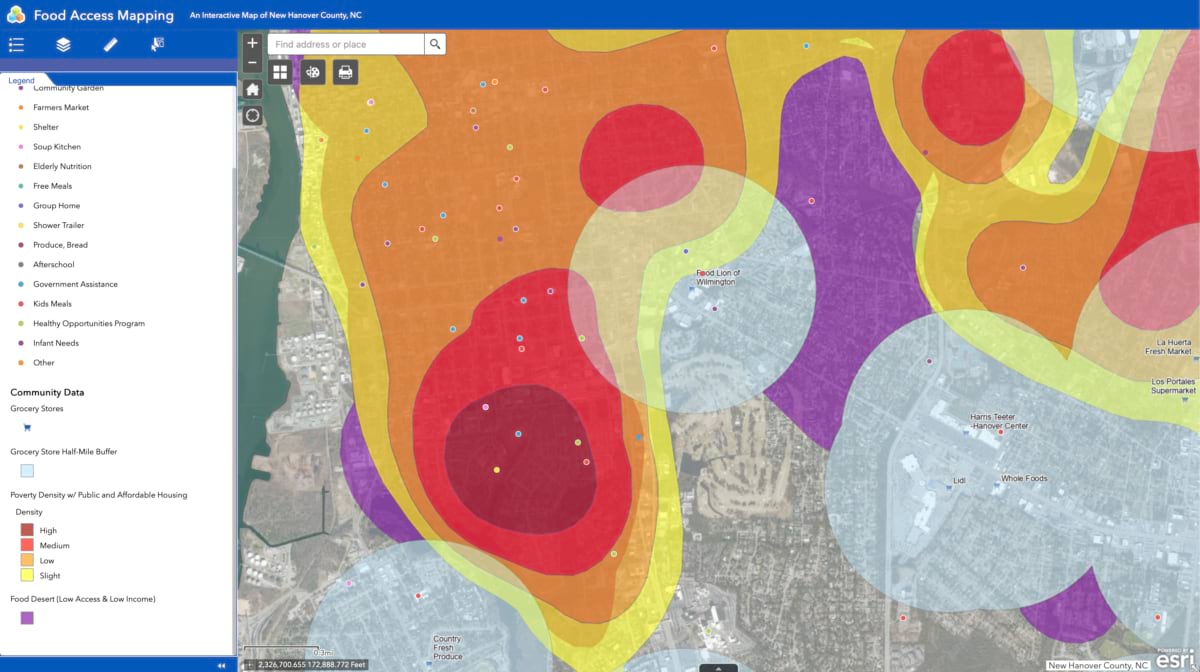This screenshot has width=1200, height=672.
Task: Click the Food Access Mapping logo
Action: [17, 14]
